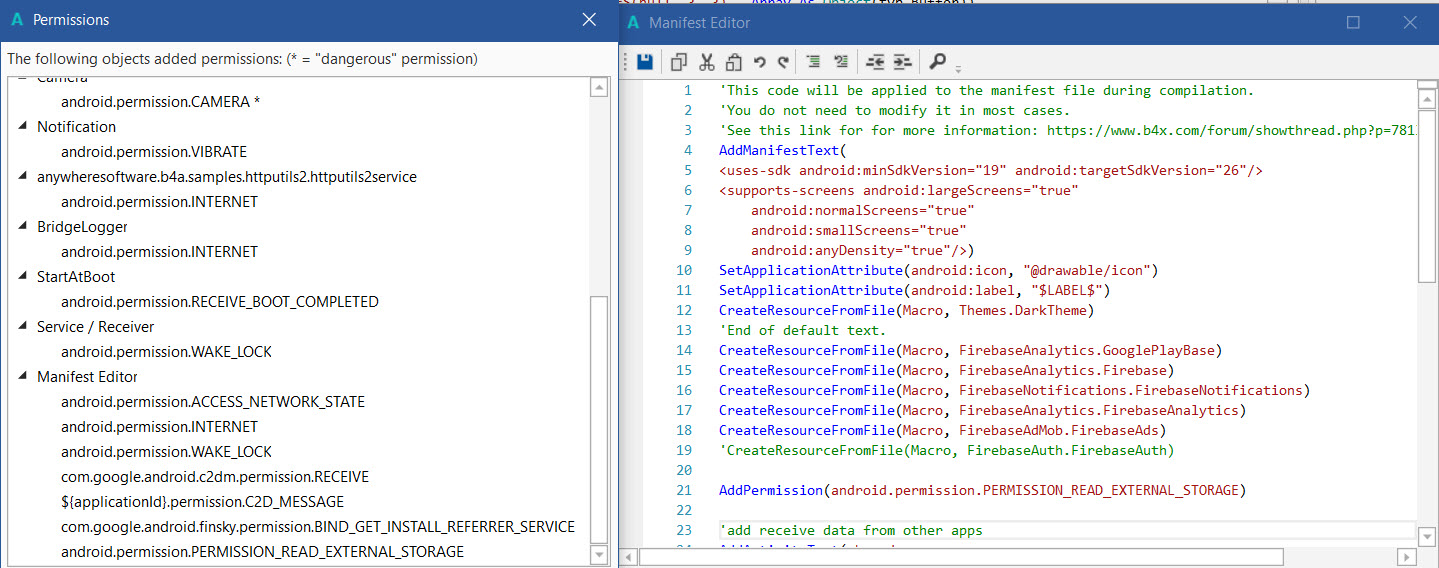This screenshot has width=1439, height=568.
Task: Click the FirebaseAdMob.FirebaseAds line
Action: point(942,430)
